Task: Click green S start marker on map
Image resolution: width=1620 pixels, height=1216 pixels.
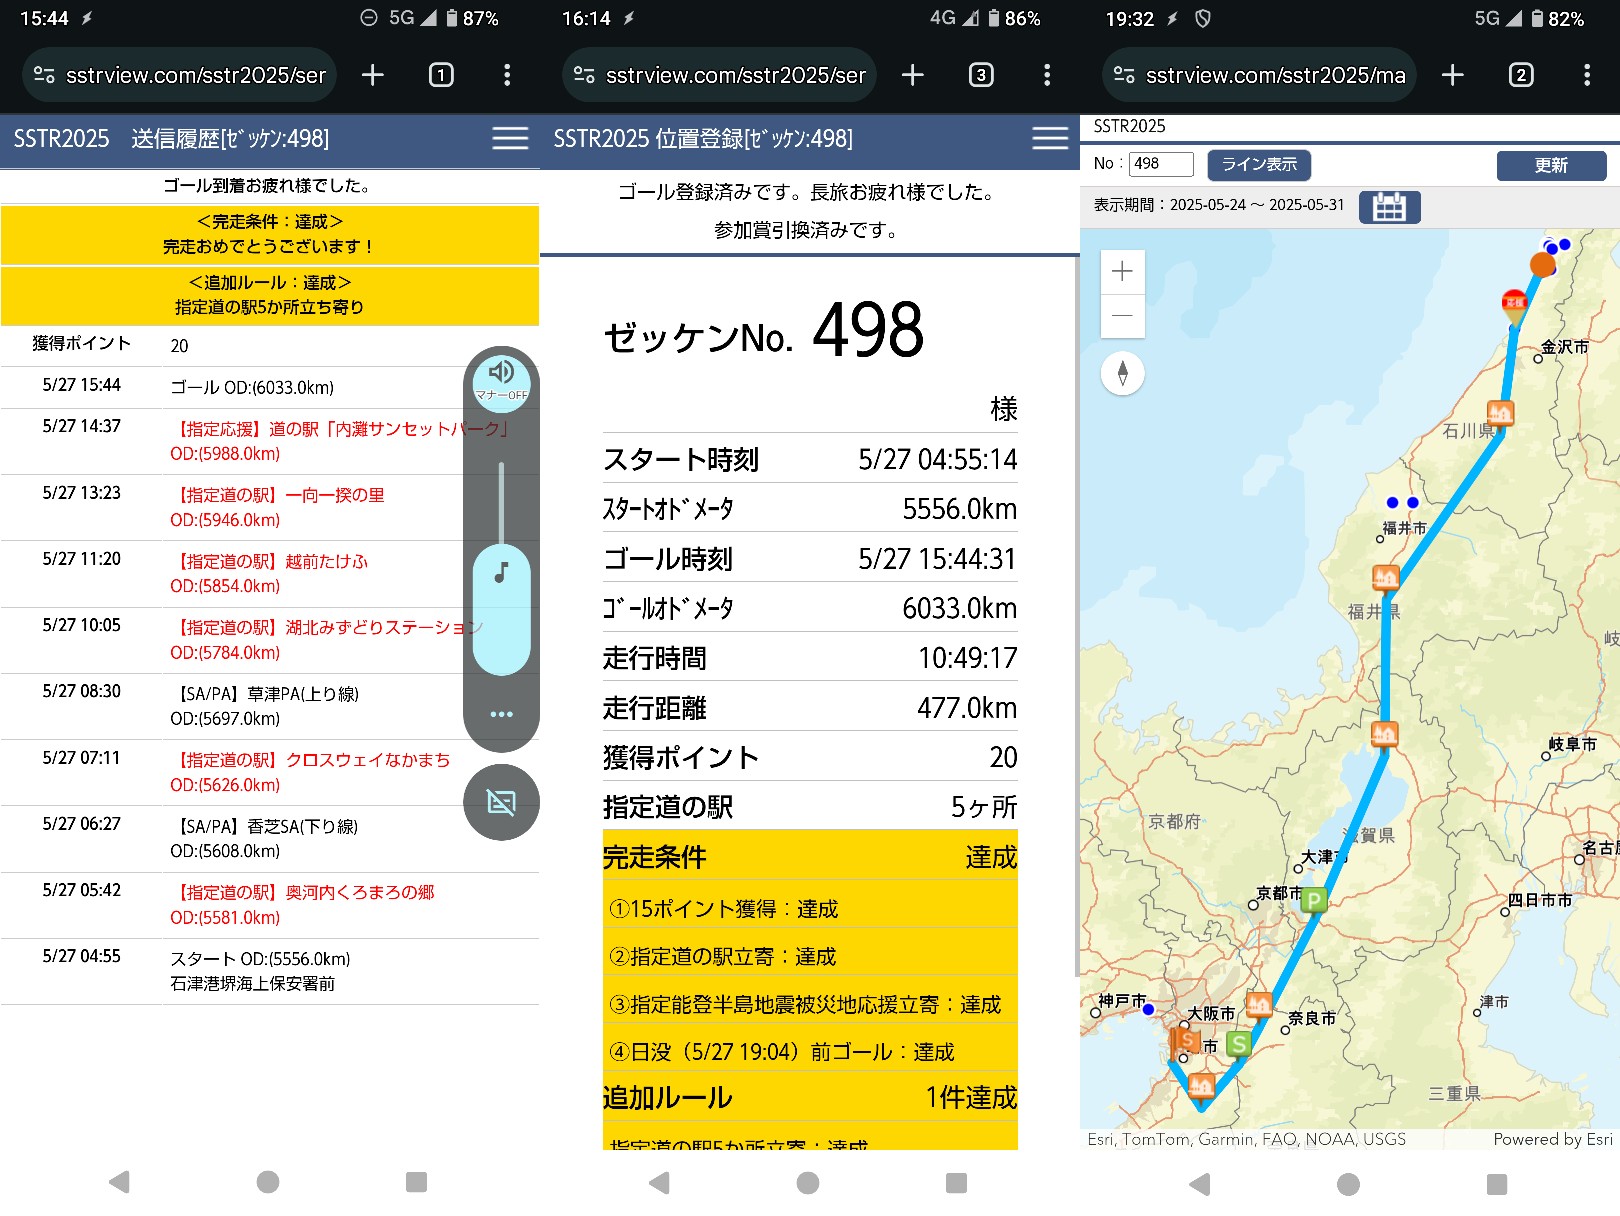Action: tap(1238, 1045)
